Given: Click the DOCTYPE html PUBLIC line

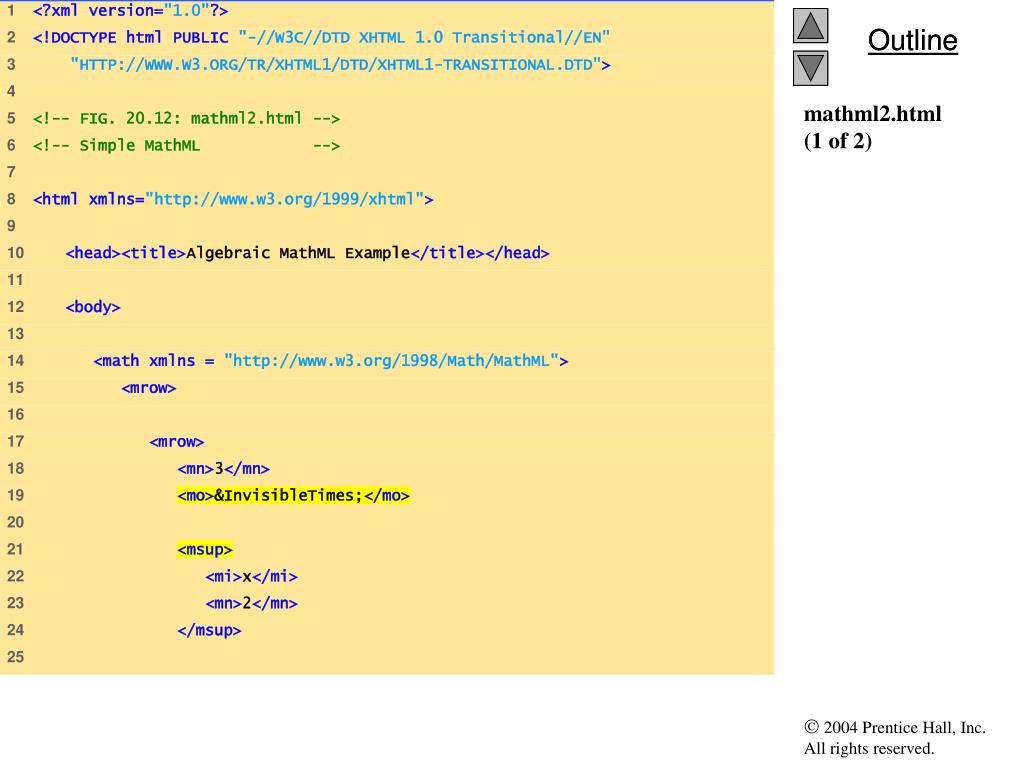Looking at the screenshot, I should [321, 38].
